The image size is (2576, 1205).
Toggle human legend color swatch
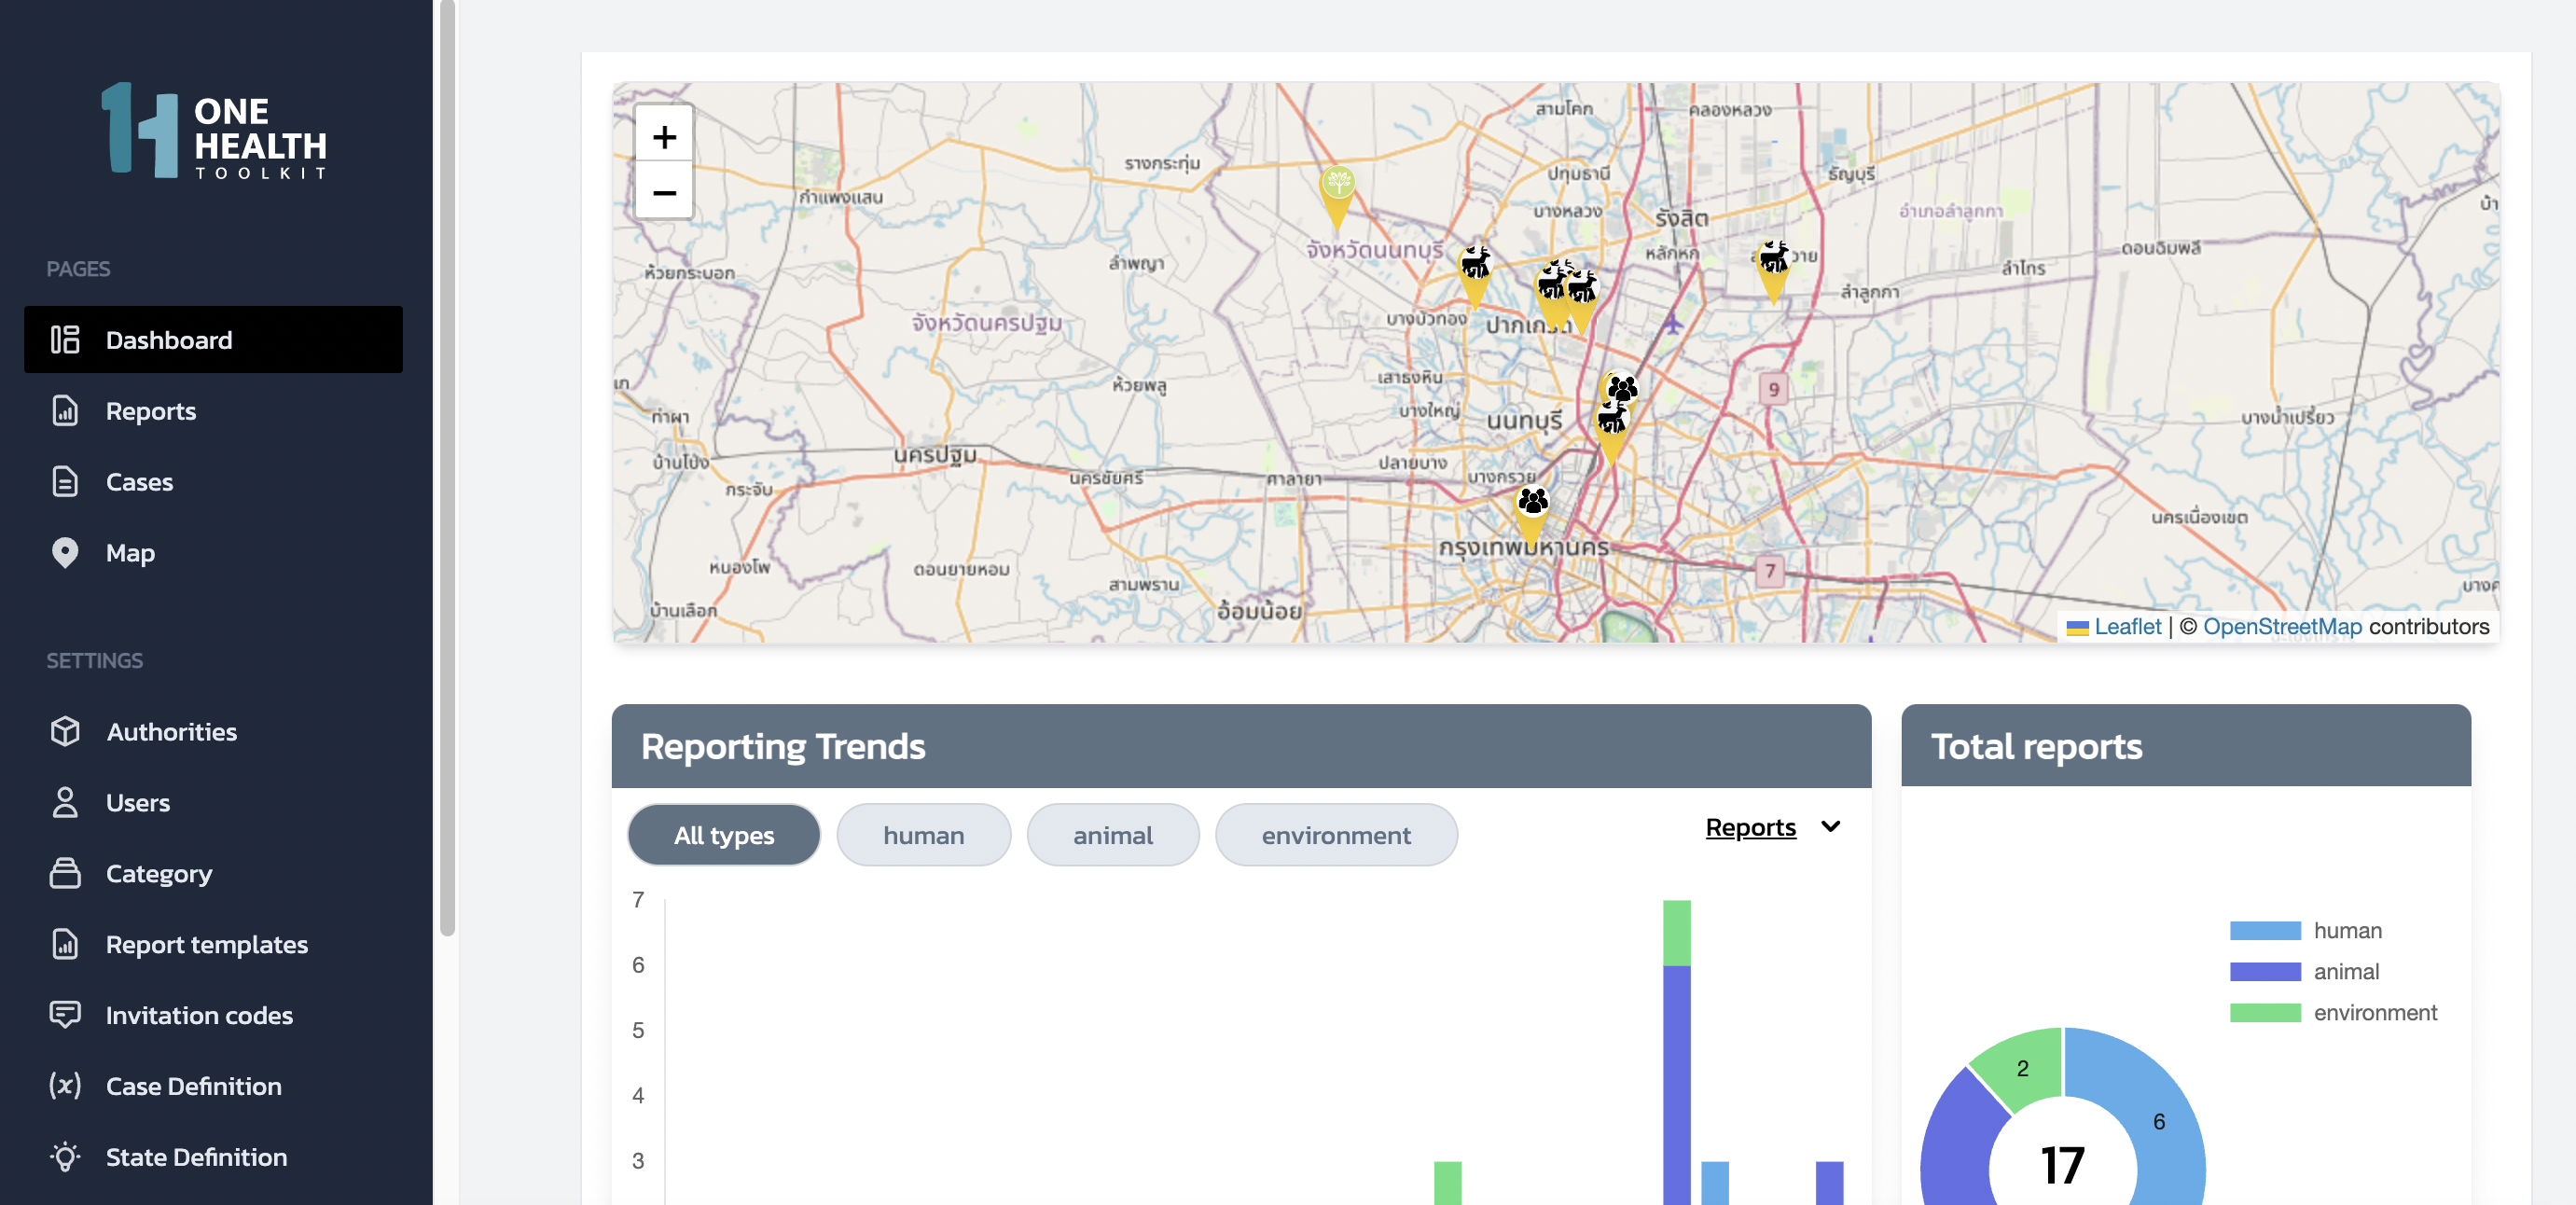pos(2265,930)
